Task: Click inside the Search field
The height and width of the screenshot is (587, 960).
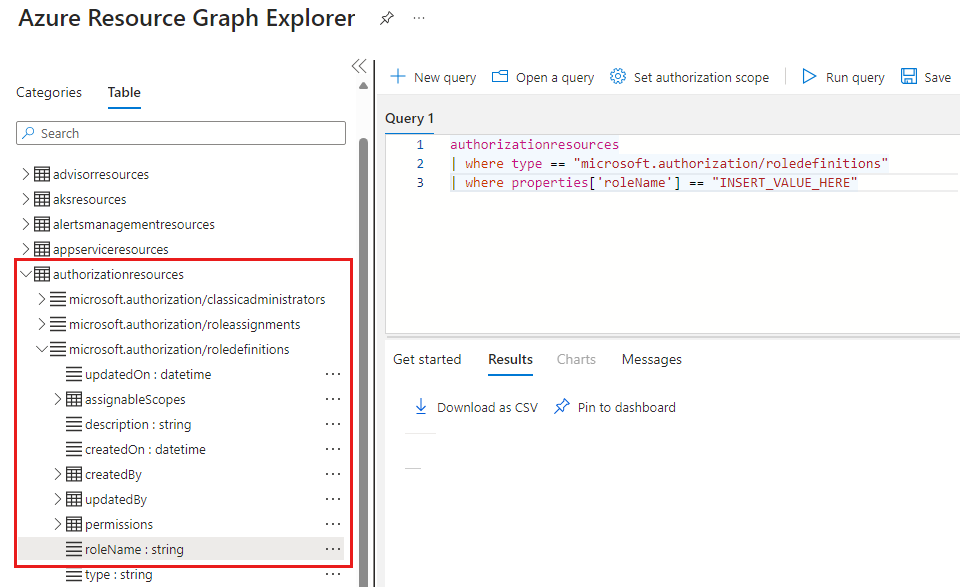Action: [x=180, y=133]
